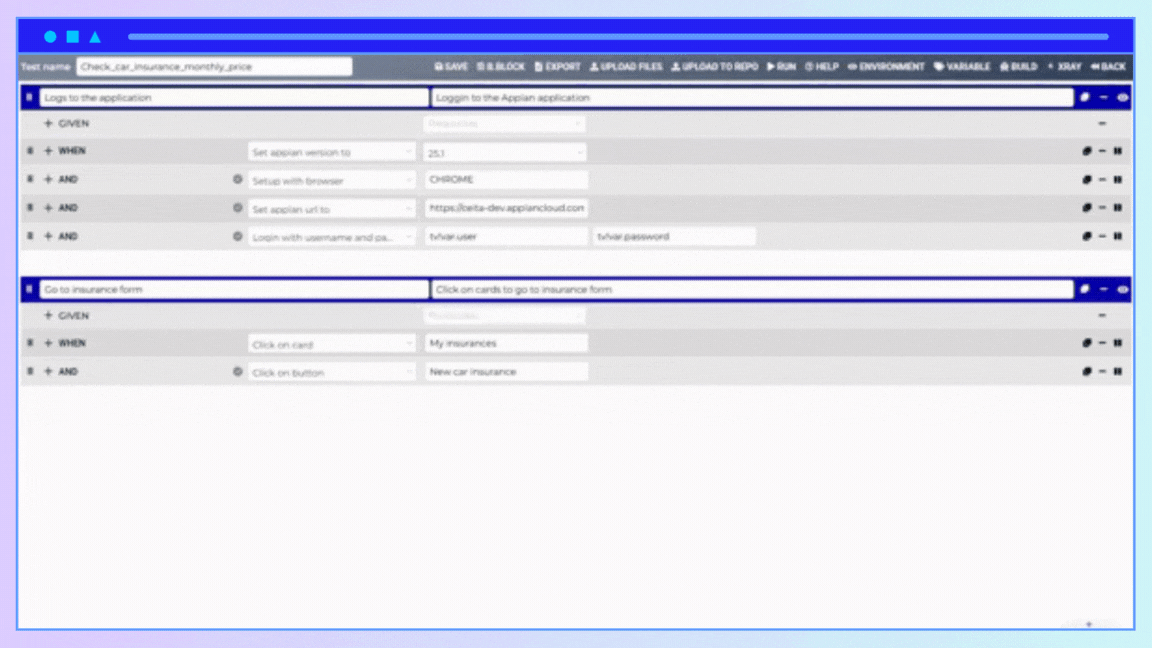Click Back to leave the editor

coord(1107,67)
